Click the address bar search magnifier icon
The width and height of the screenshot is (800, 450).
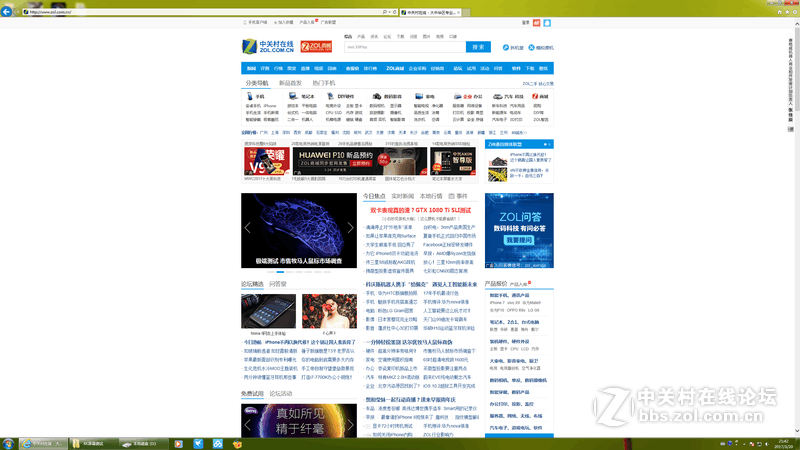384,12
